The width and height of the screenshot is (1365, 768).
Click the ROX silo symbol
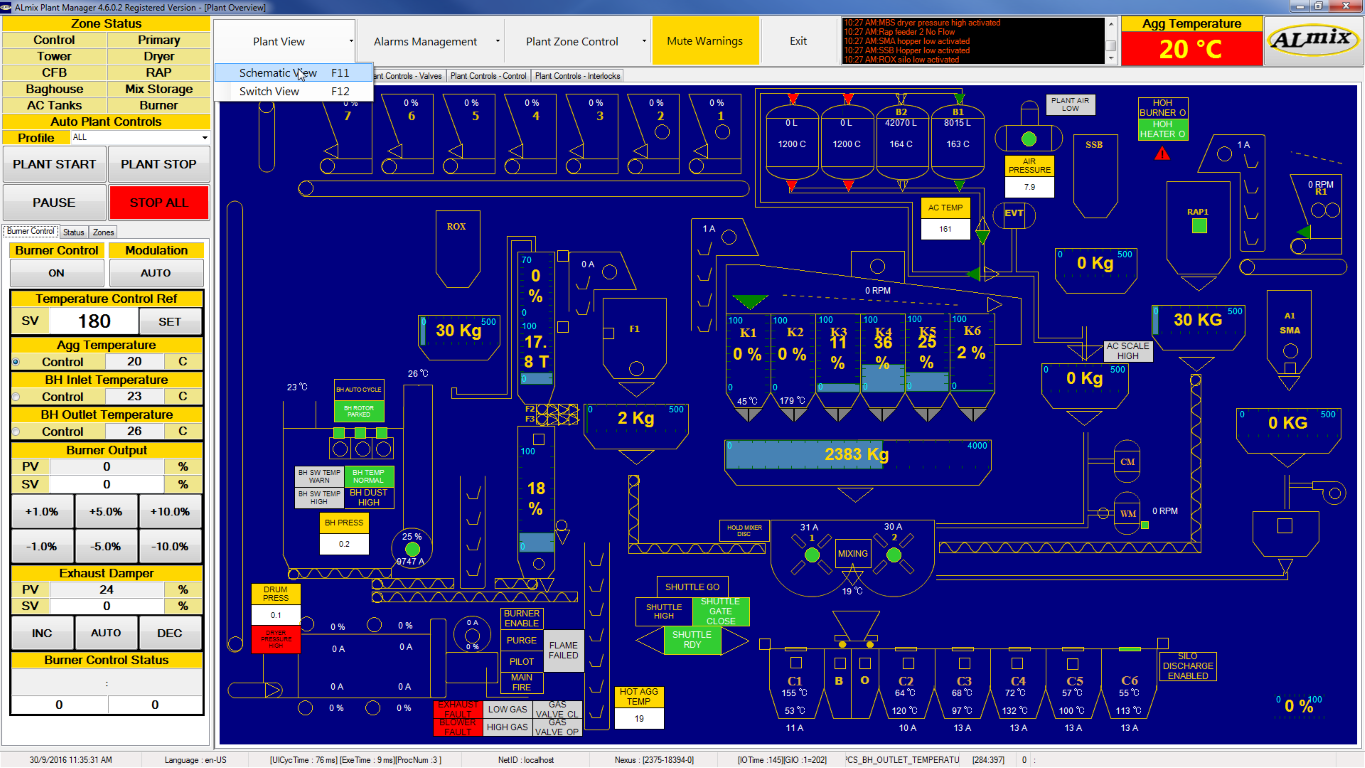[456, 240]
